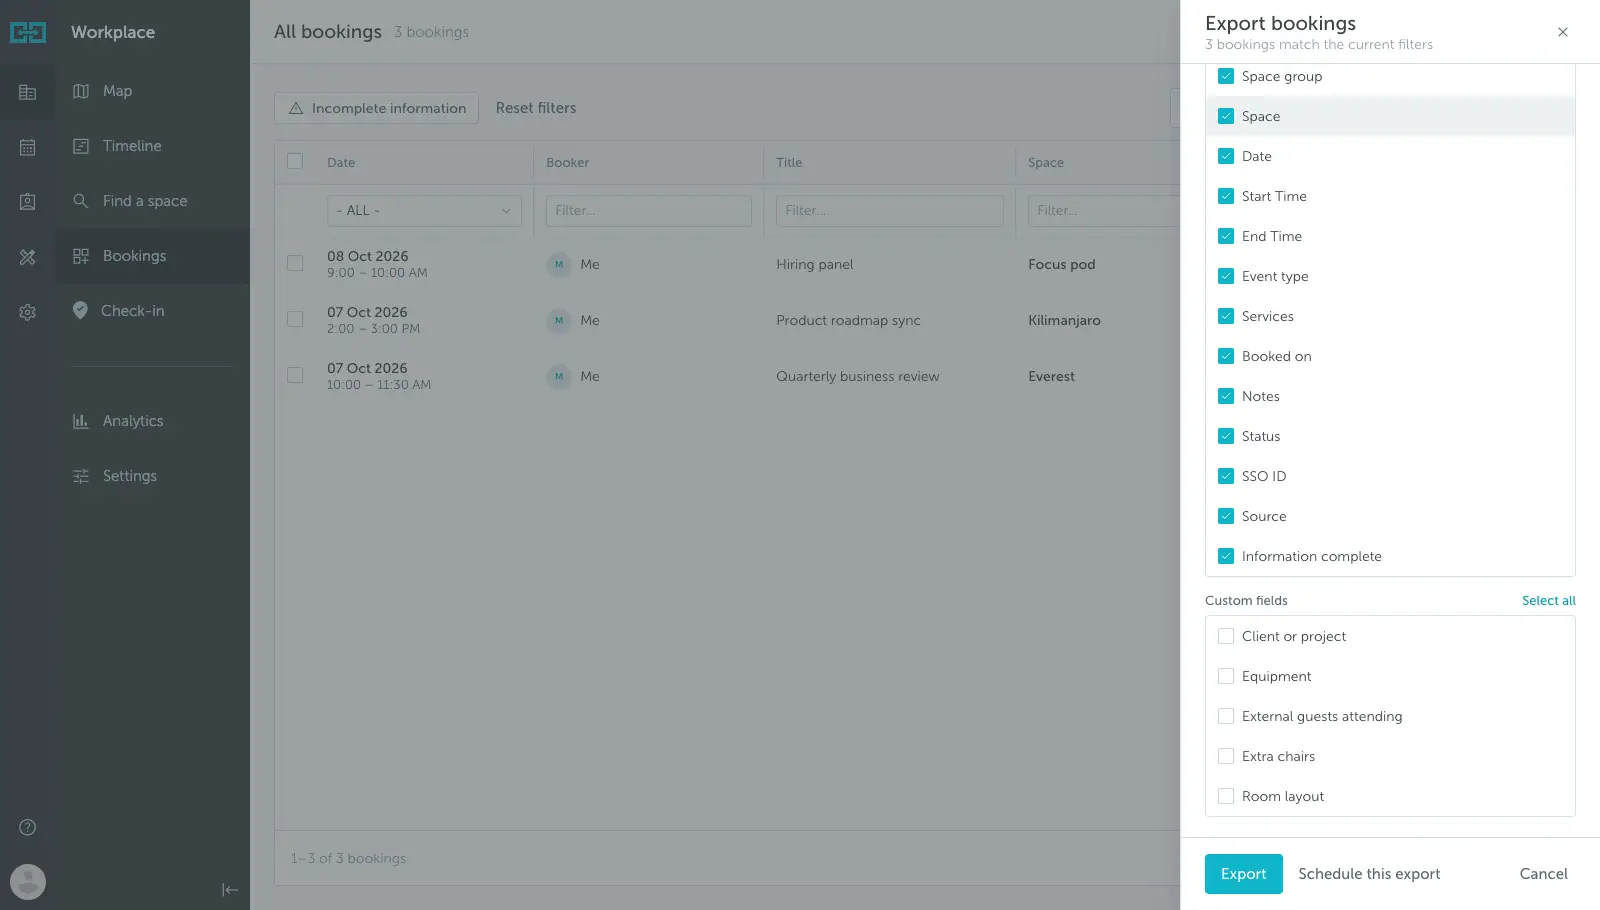Viewport: 1600px width, 910px height.
Task: Open the Bookings menu item
Action: [x=152, y=256]
